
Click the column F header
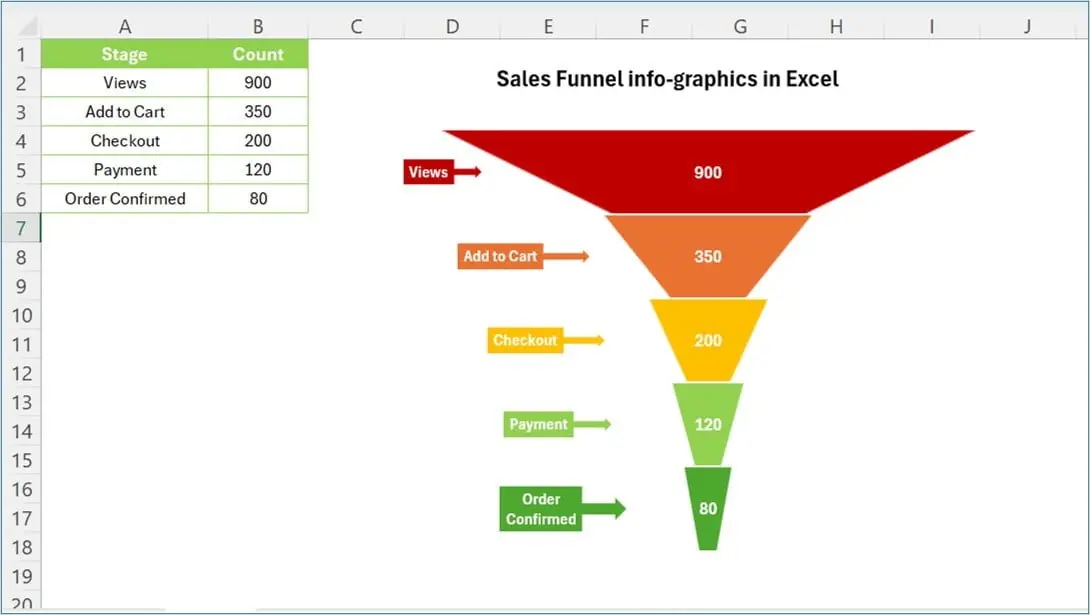coord(644,26)
